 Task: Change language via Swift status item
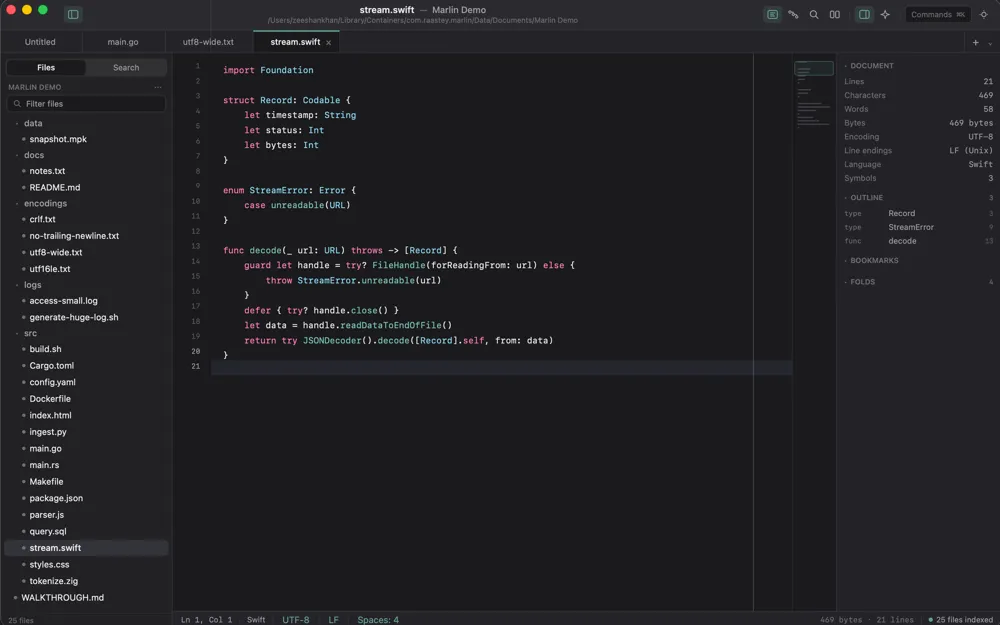point(256,620)
